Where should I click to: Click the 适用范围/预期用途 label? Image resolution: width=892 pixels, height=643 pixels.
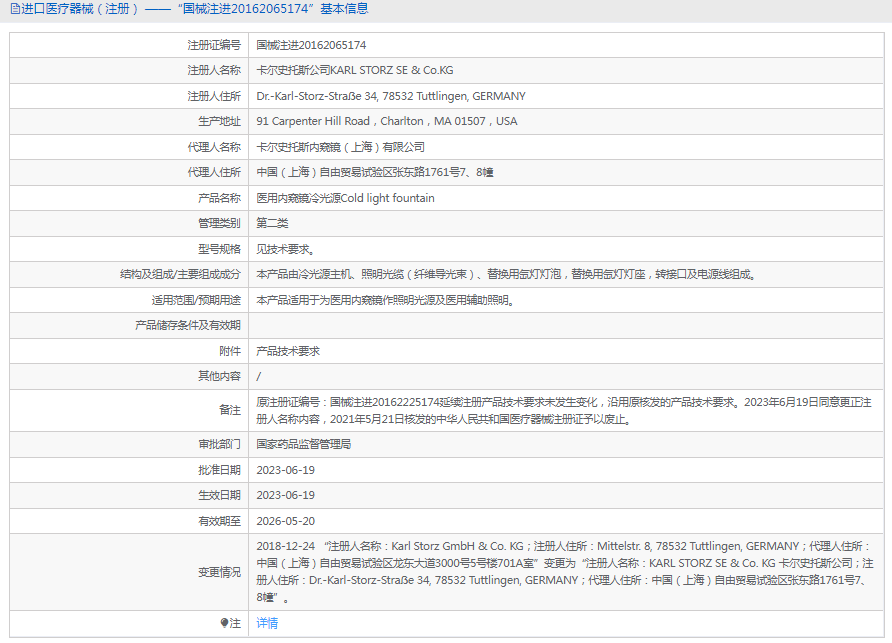click(196, 300)
